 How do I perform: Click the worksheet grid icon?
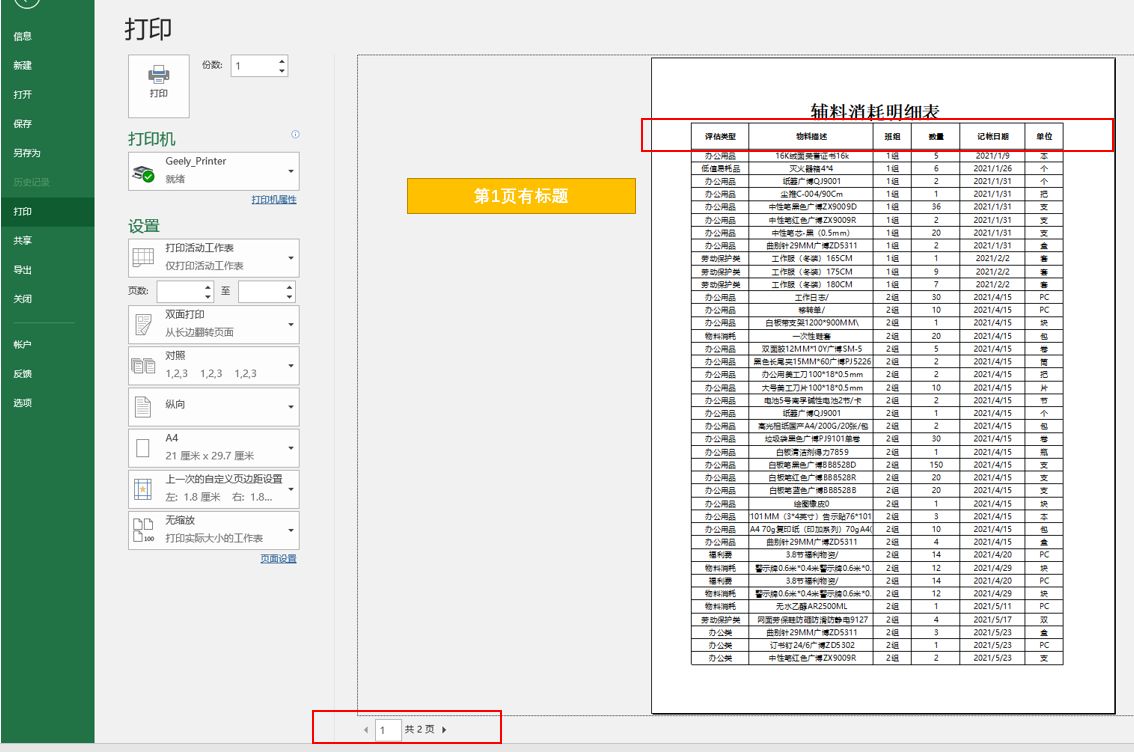pyautogui.click(x=143, y=257)
